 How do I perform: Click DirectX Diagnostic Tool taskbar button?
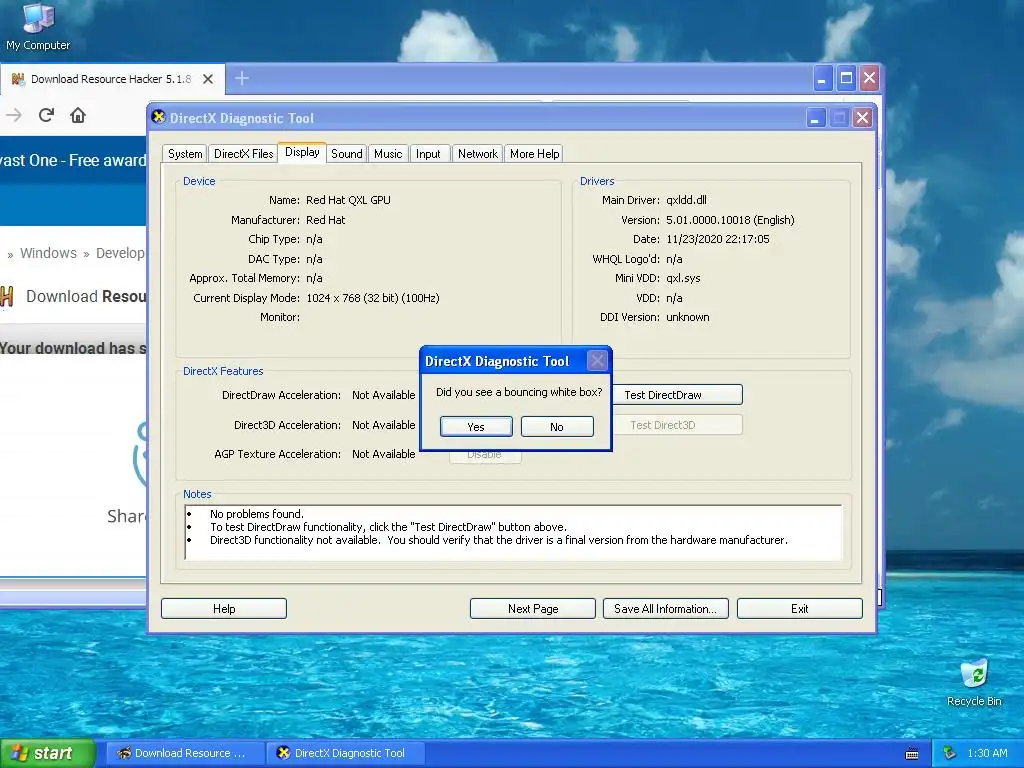point(346,753)
